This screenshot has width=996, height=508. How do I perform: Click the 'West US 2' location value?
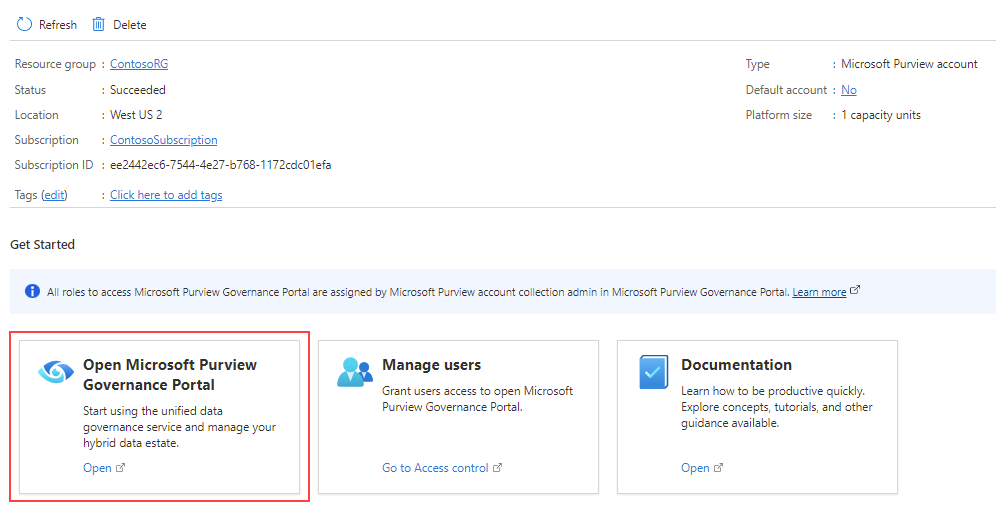click(136, 115)
